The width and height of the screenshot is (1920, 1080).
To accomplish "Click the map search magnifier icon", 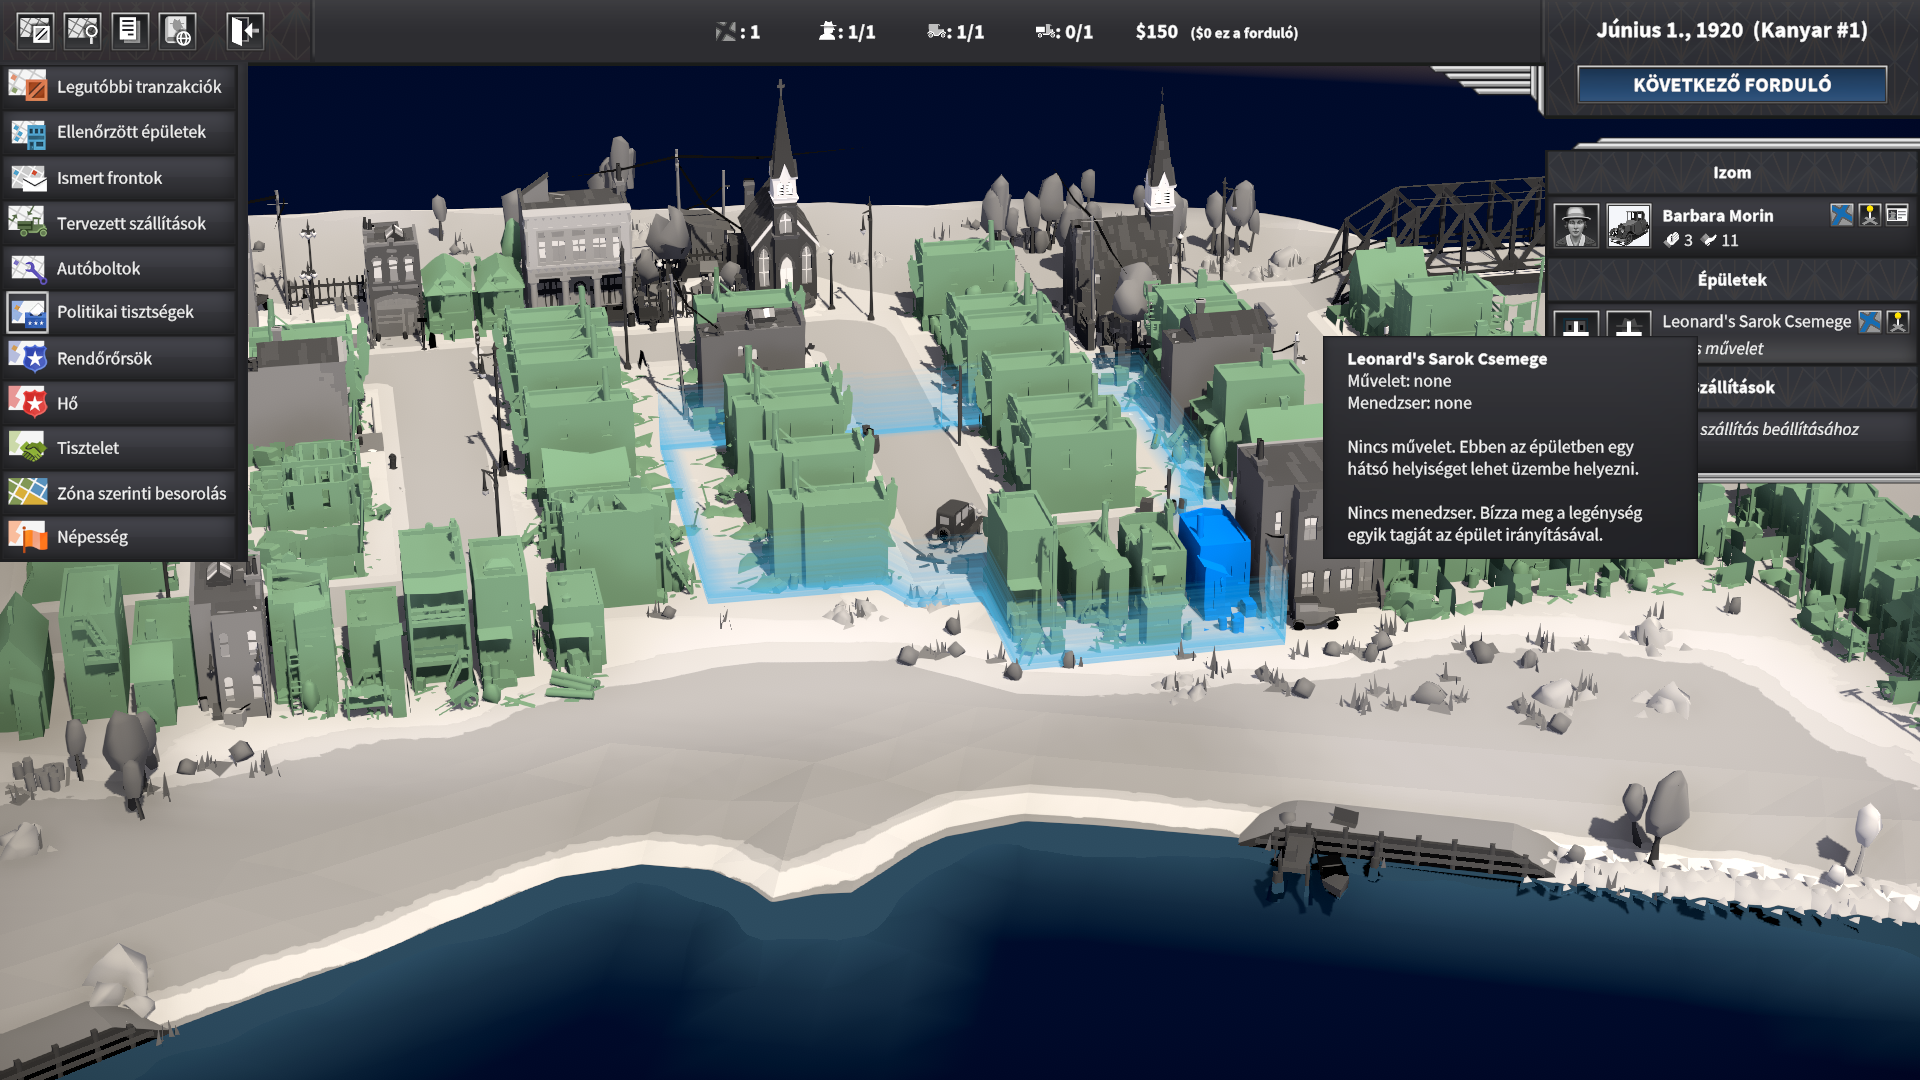I will (x=83, y=30).
